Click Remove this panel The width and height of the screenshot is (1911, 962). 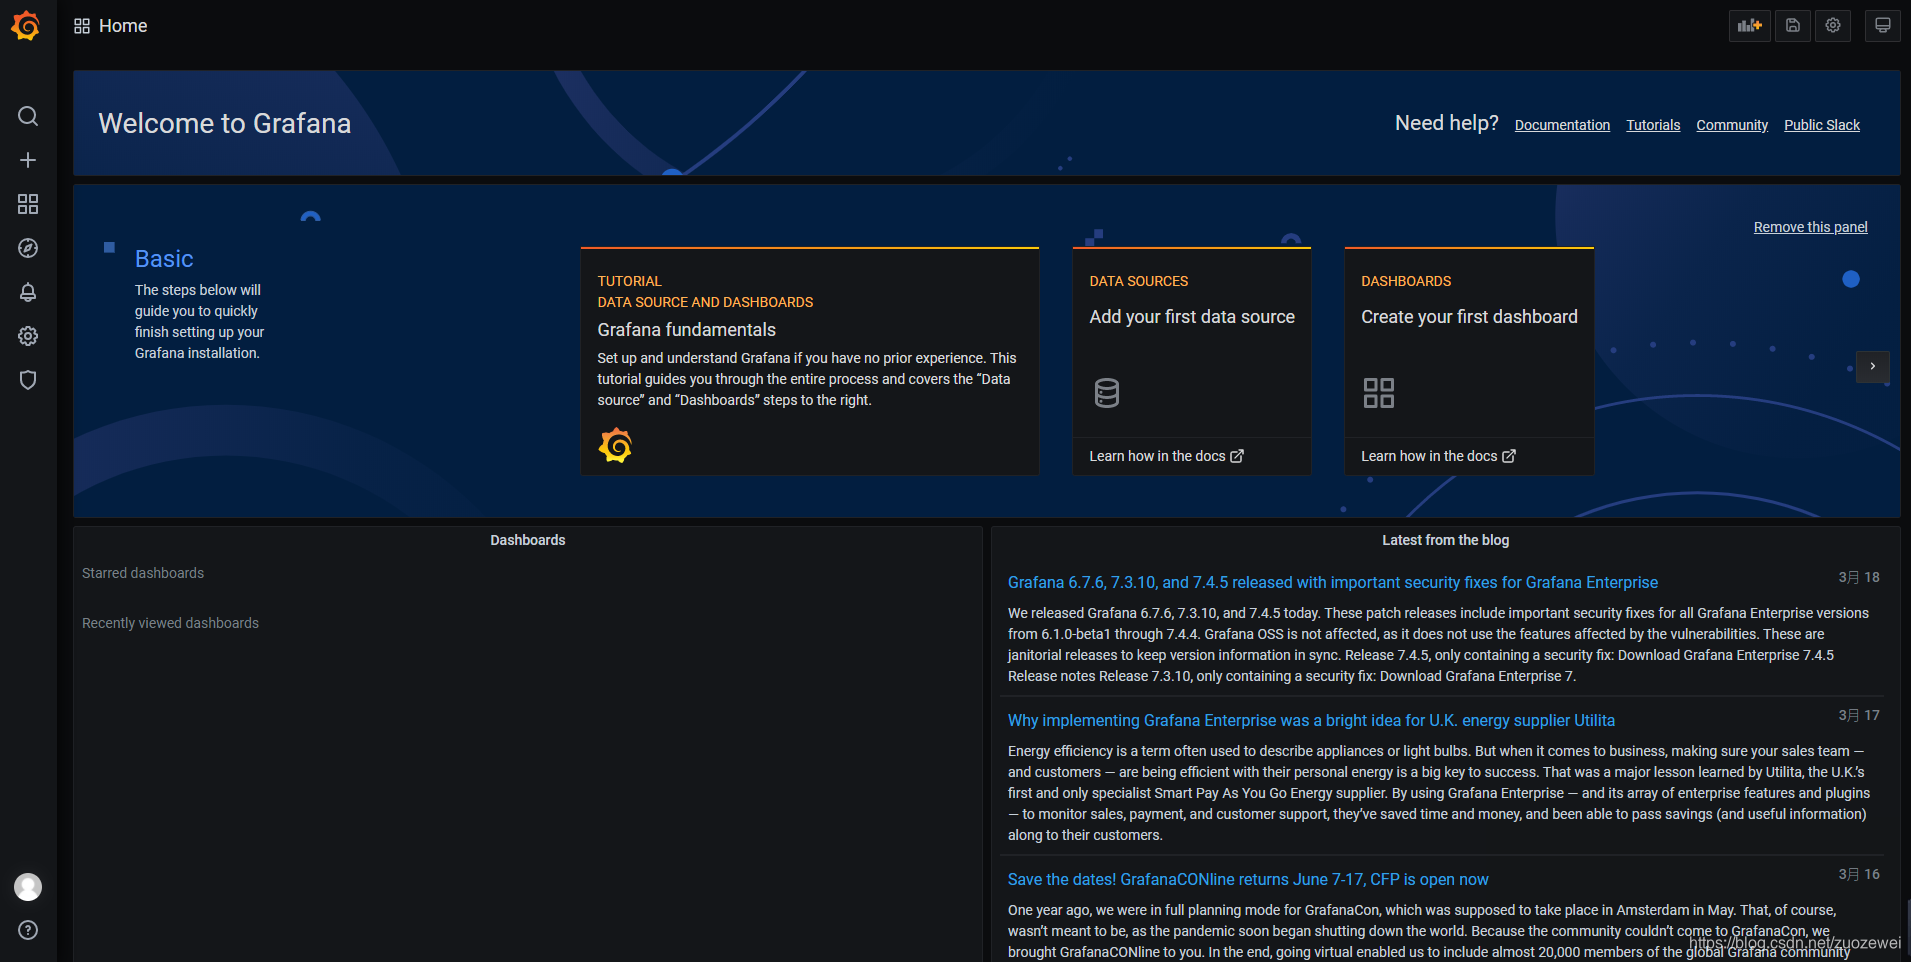[1810, 227]
